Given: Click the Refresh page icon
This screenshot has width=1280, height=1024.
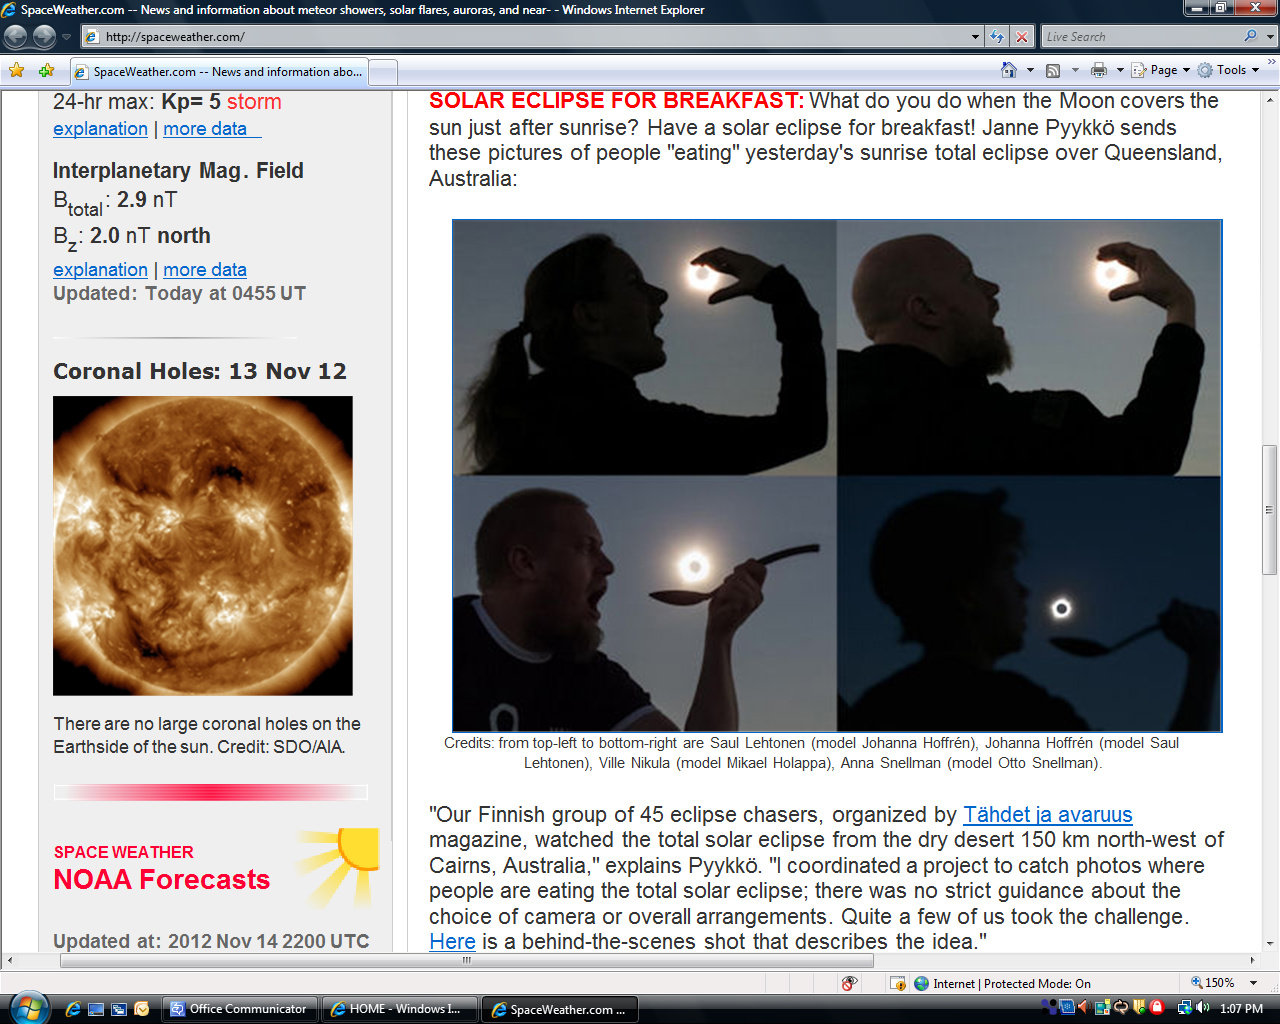Looking at the screenshot, I should [x=997, y=37].
